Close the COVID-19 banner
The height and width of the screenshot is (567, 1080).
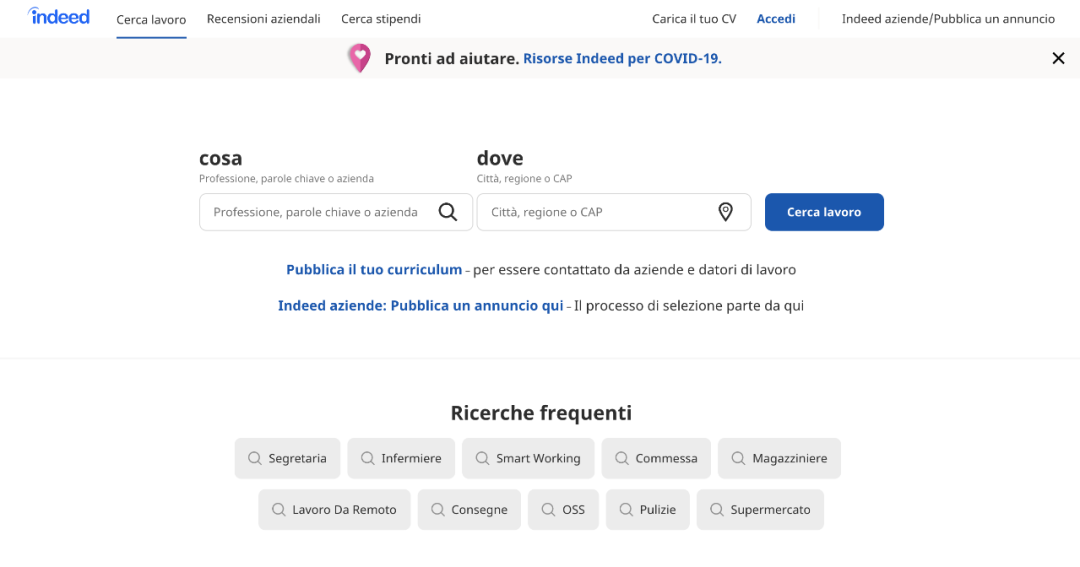1059,59
